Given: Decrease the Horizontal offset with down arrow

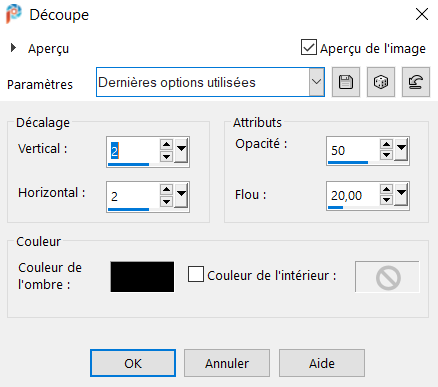Looking at the screenshot, I should 166,201.
